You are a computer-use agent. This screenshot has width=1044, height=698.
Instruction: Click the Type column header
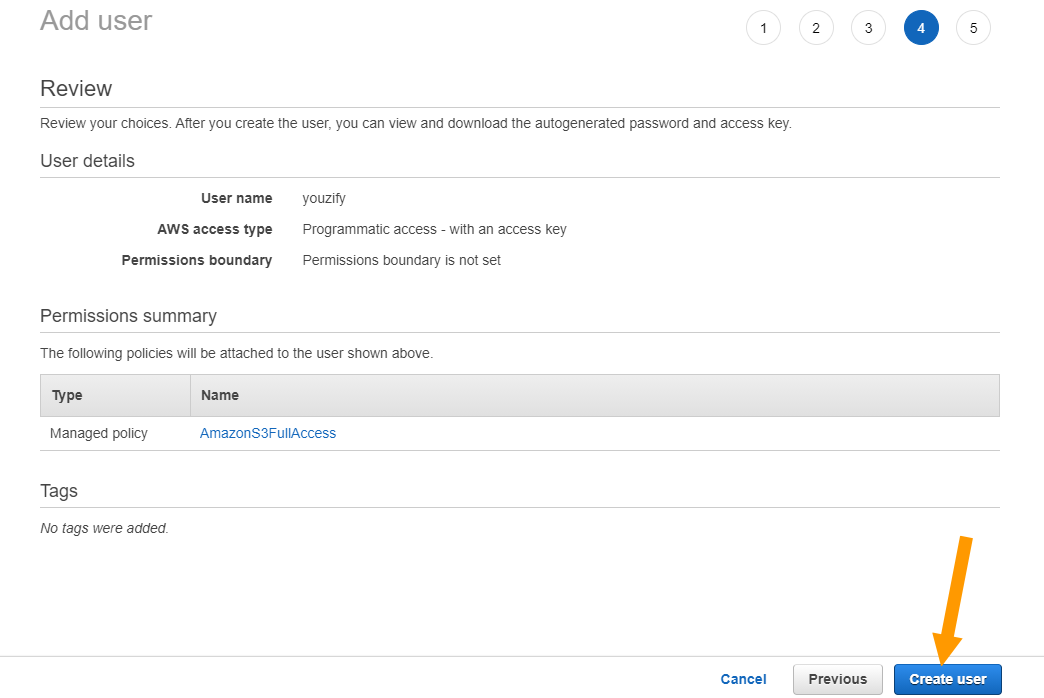click(x=115, y=395)
